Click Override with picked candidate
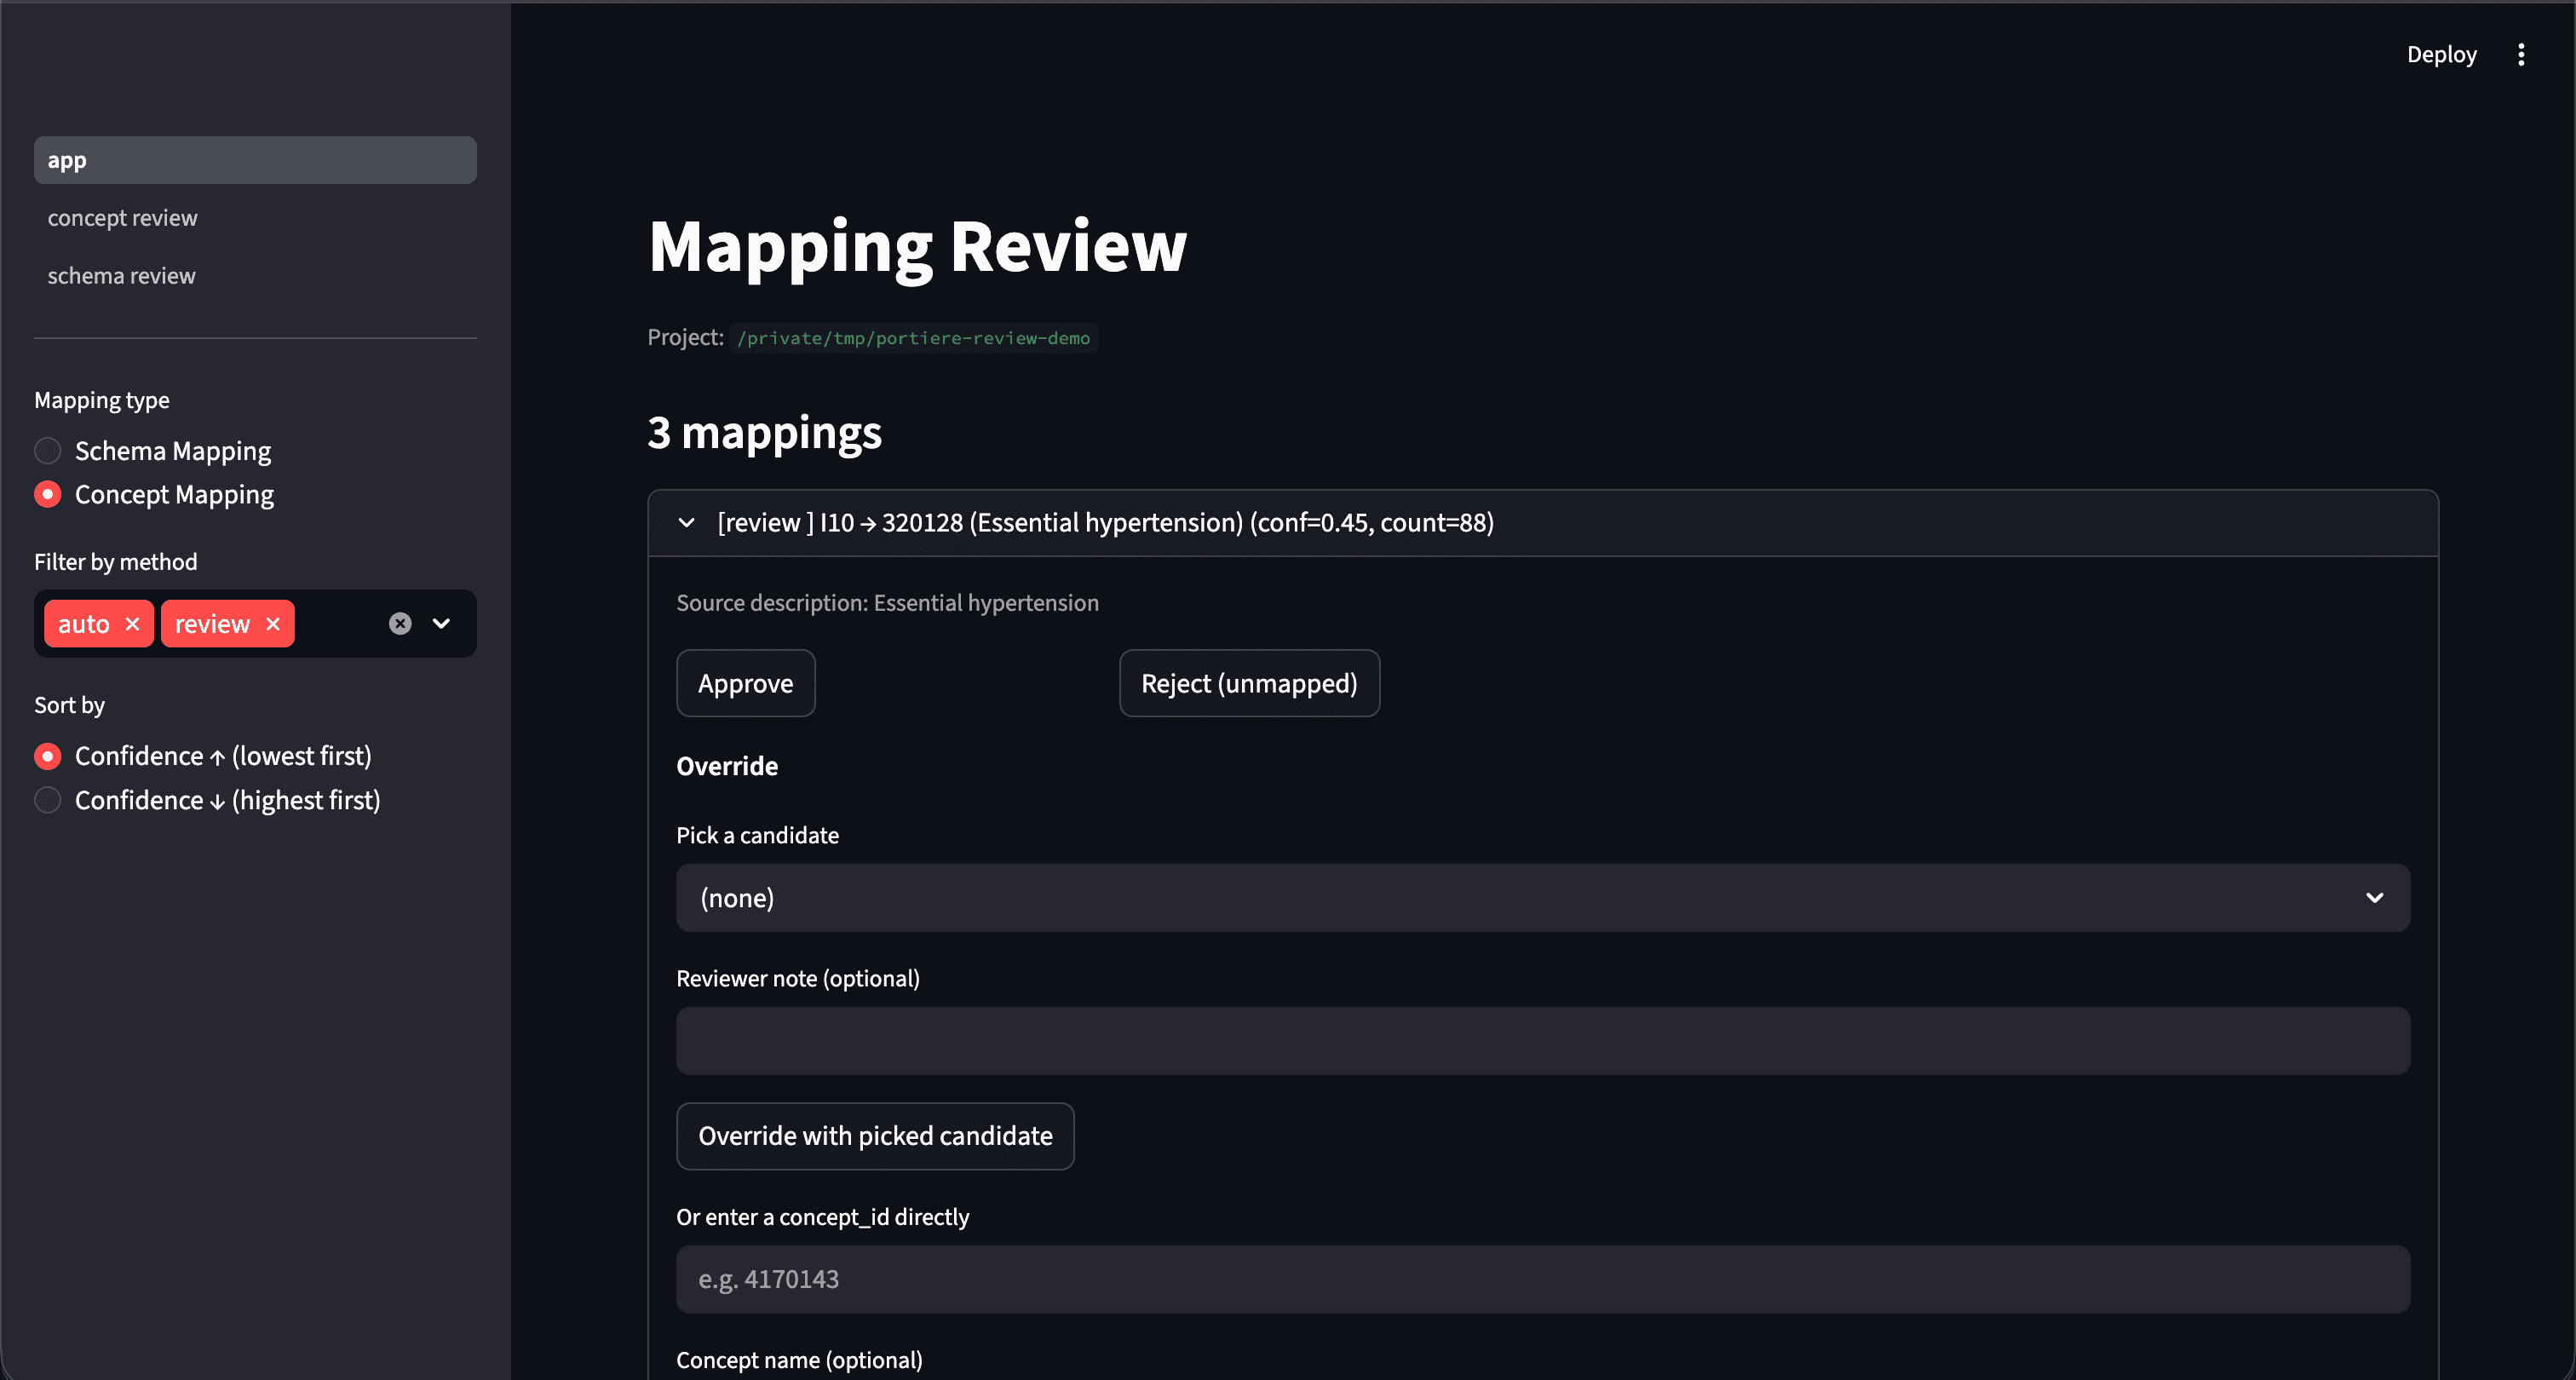The image size is (2576, 1380). [875, 1136]
